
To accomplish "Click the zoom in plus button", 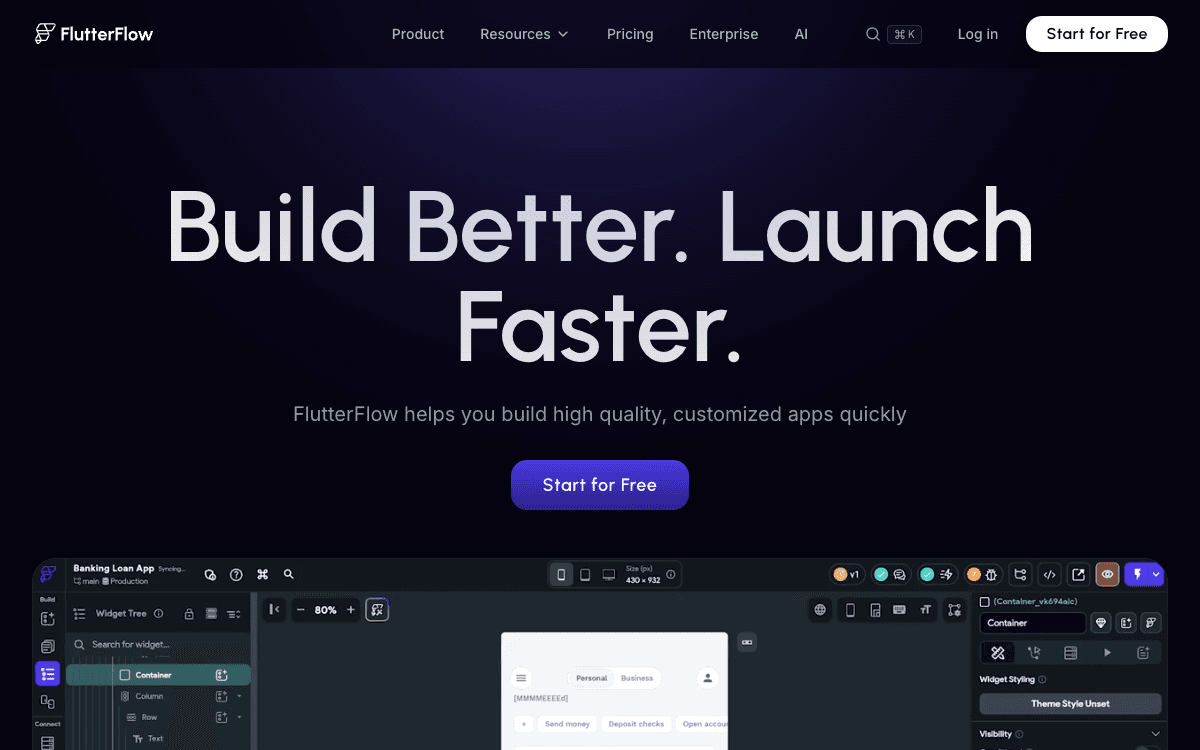I will coord(350,609).
